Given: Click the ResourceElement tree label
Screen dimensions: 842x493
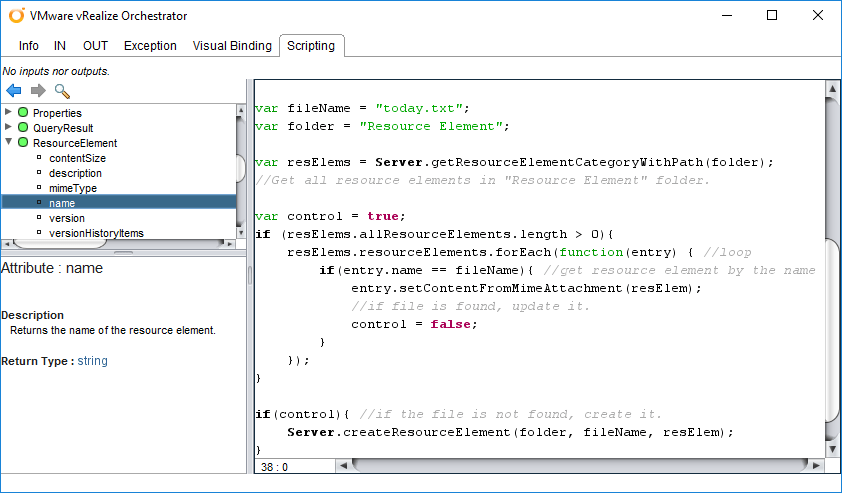Looking at the screenshot, I should pyautogui.click(x=75, y=143).
